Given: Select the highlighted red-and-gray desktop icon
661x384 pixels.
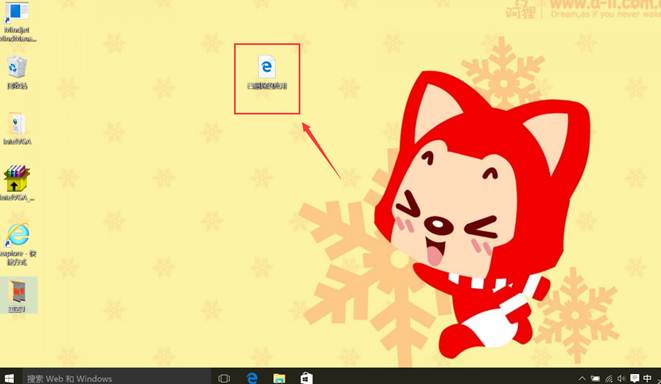Looking at the screenshot, I should (18, 292).
